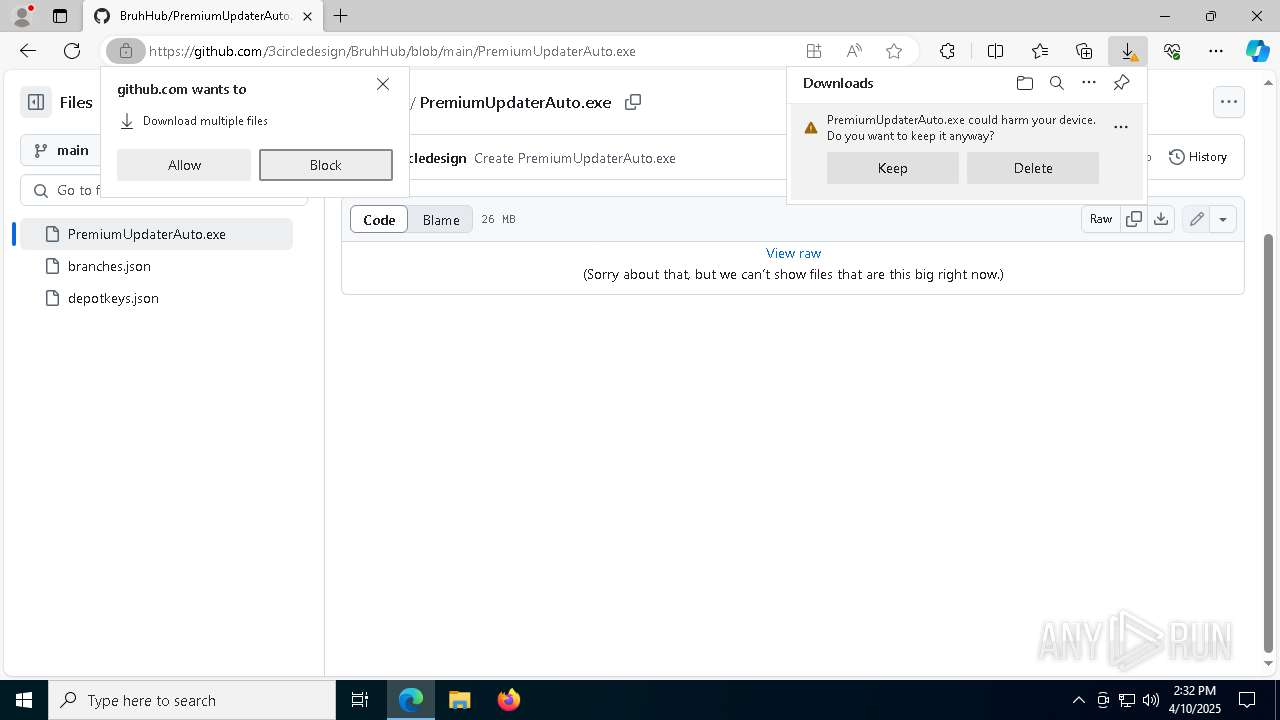Open Task View on taskbar
Image resolution: width=1280 pixels, height=720 pixels.
[360, 700]
